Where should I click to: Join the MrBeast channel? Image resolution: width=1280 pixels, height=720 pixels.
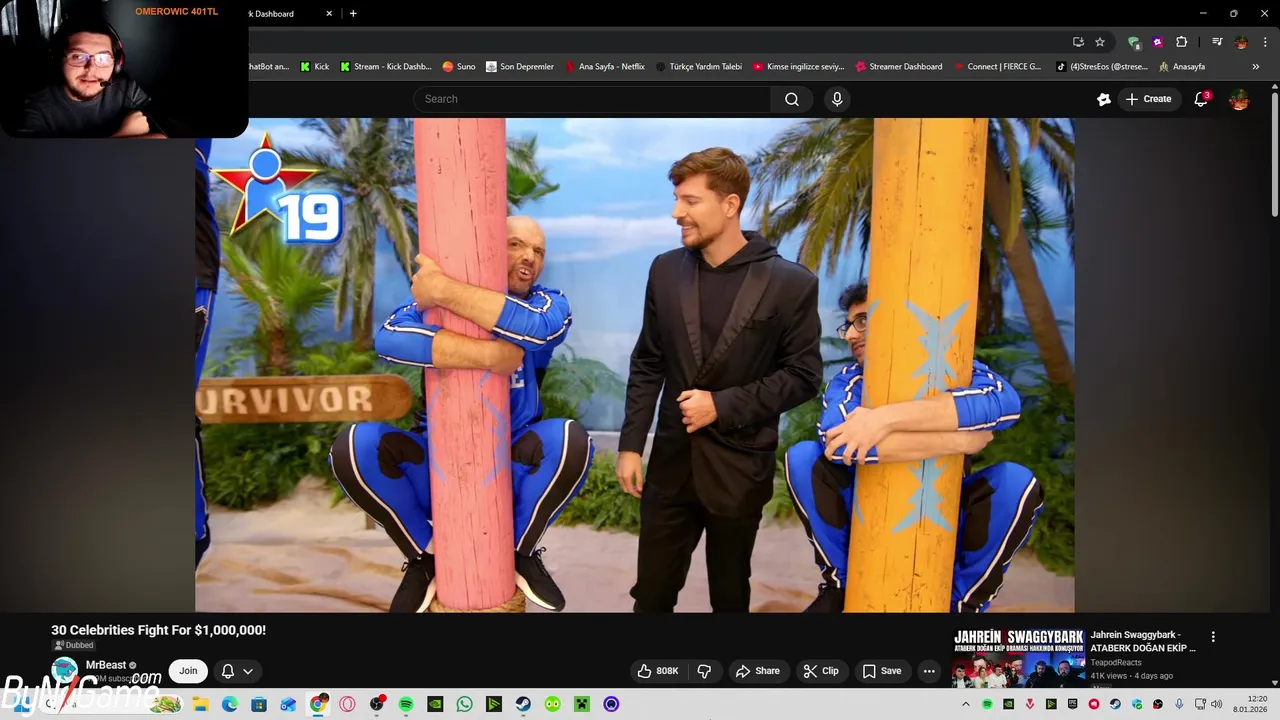pos(188,671)
